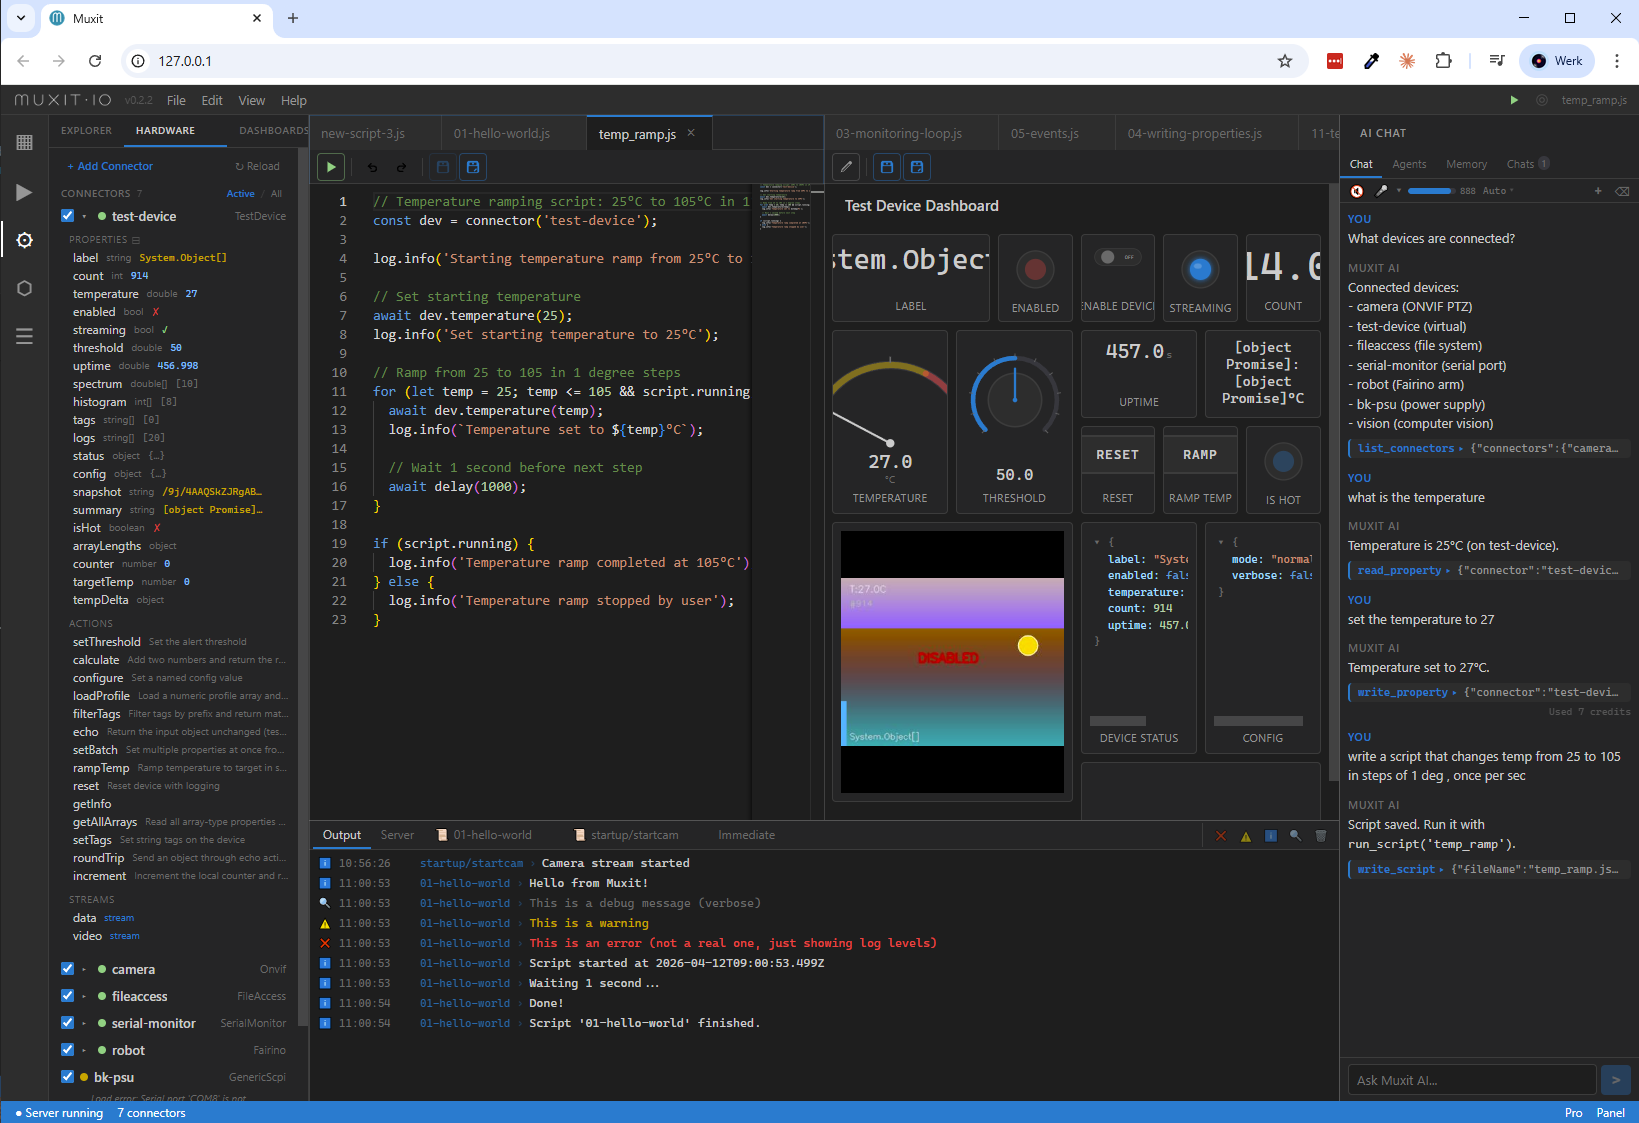Run the temp_ramp.js script via the green play icon
The width and height of the screenshot is (1639, 1123).
click(x=331, y=166)
